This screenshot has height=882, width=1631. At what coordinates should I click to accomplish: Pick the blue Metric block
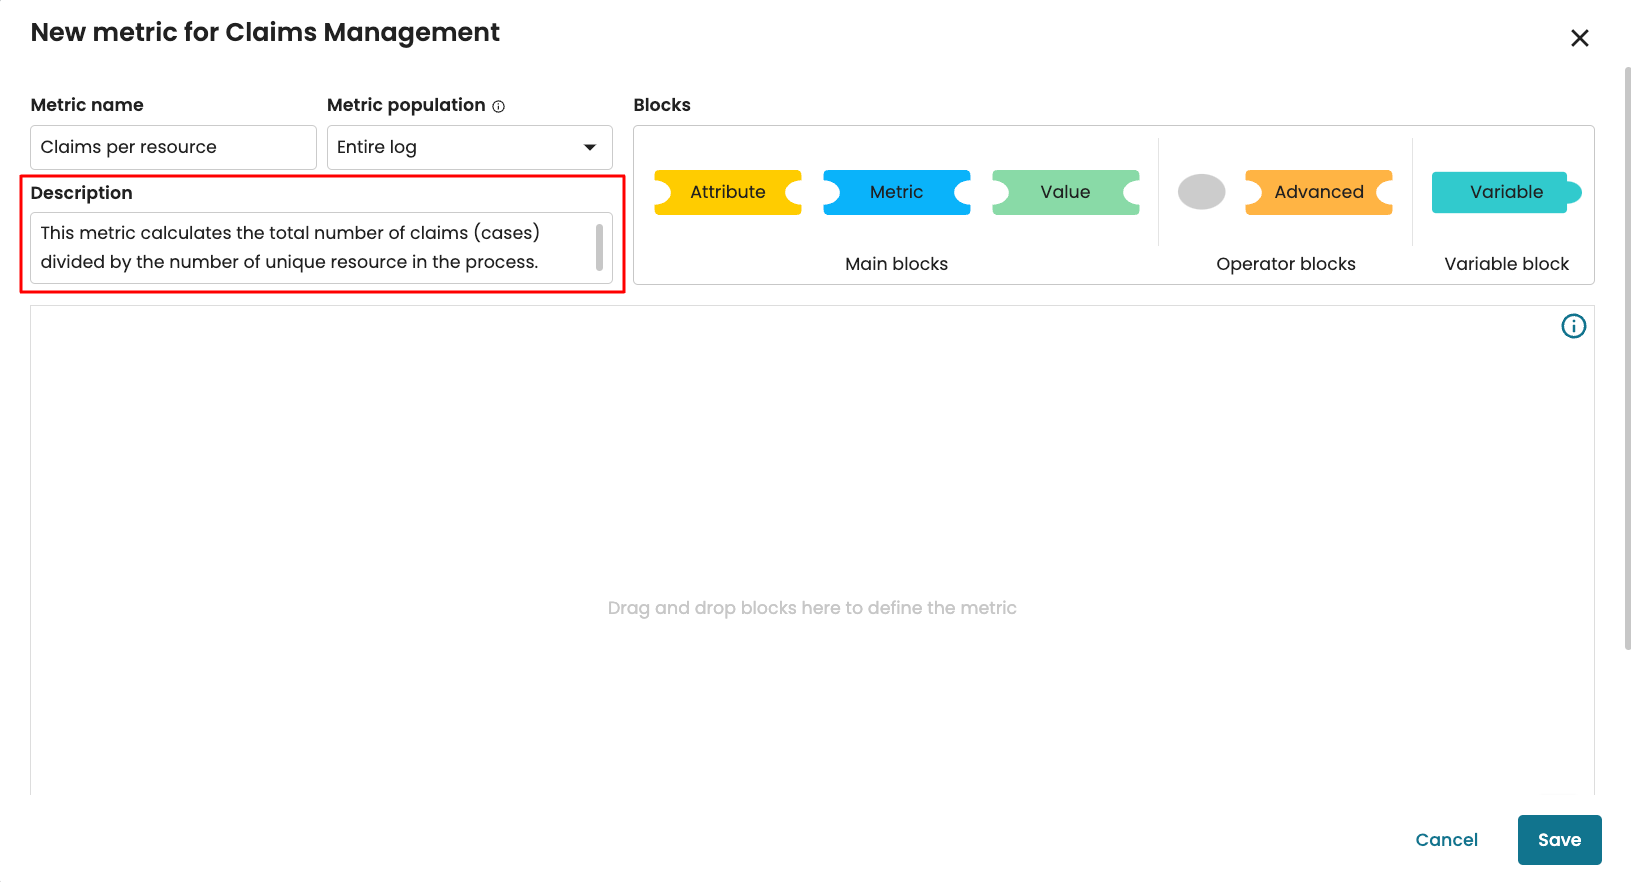click(896, 192)
